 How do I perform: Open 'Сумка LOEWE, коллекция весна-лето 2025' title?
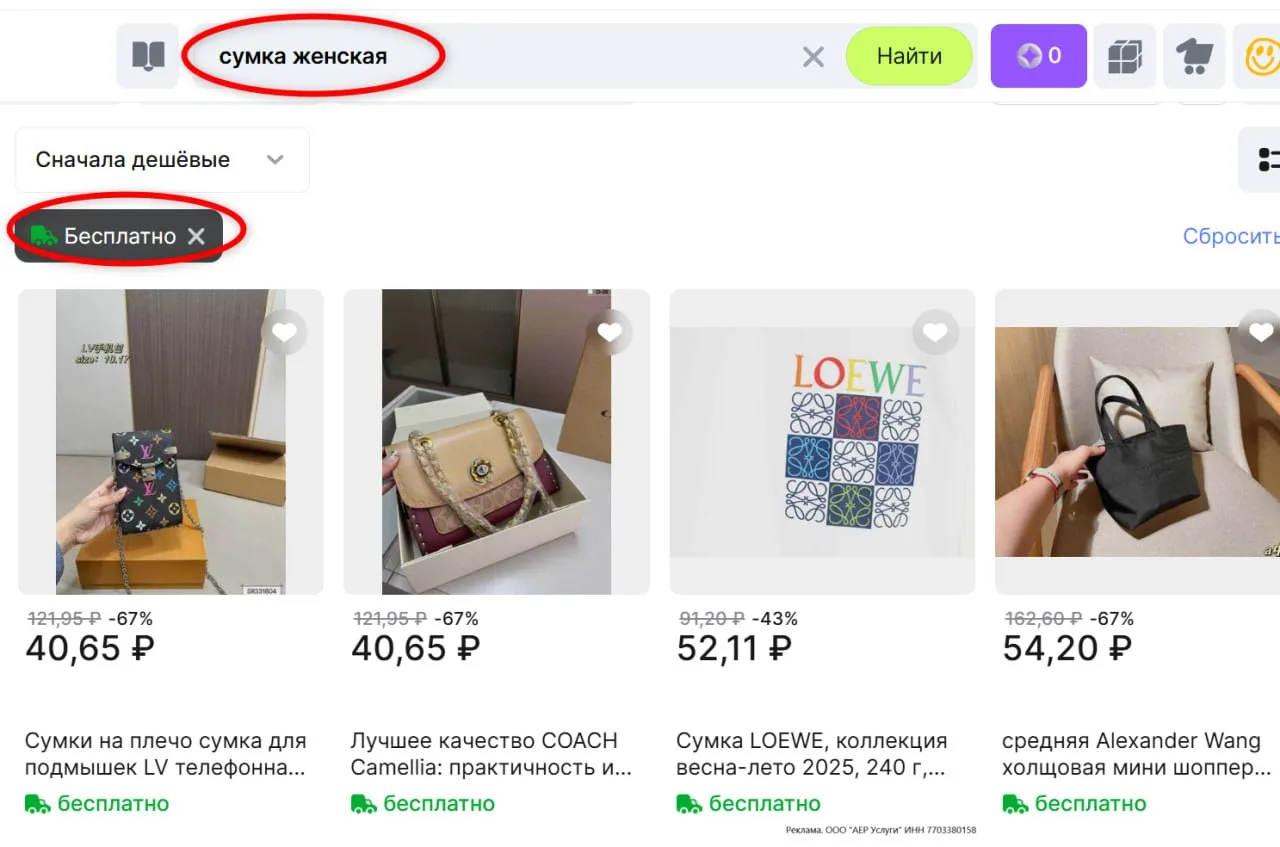[812, 755]
